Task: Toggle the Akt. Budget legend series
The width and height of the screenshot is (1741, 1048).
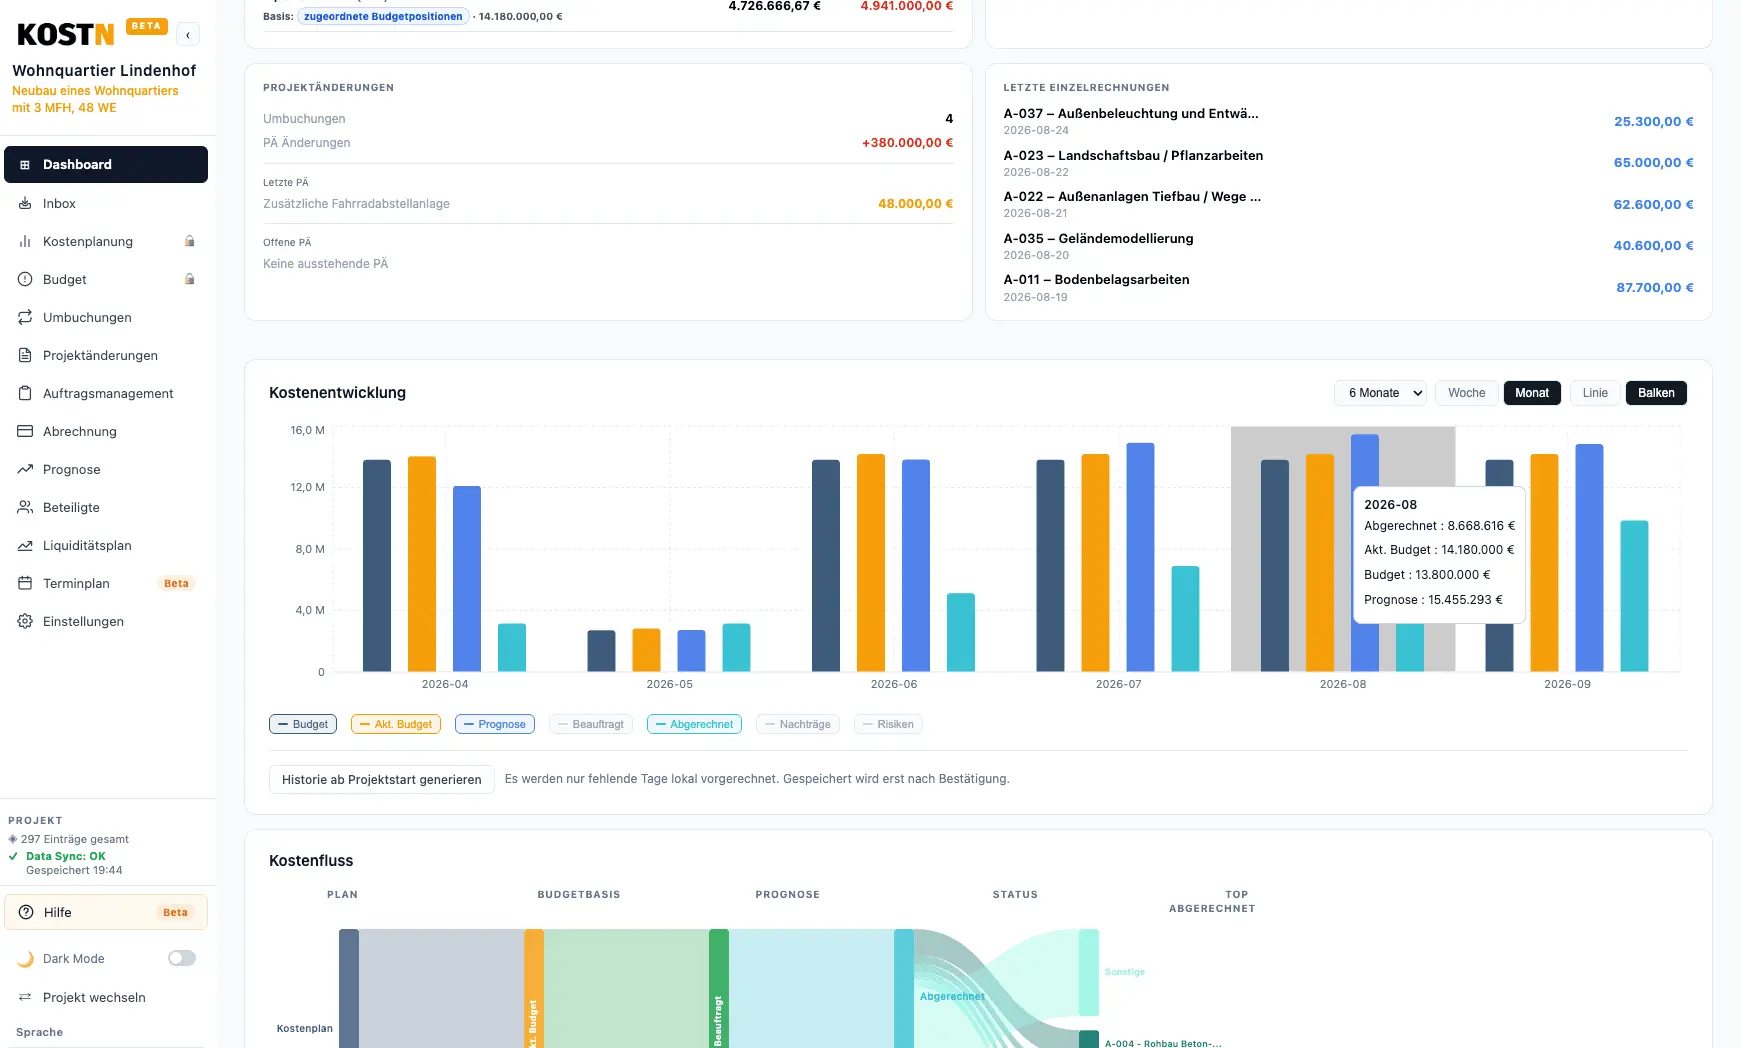Action: 396,724
